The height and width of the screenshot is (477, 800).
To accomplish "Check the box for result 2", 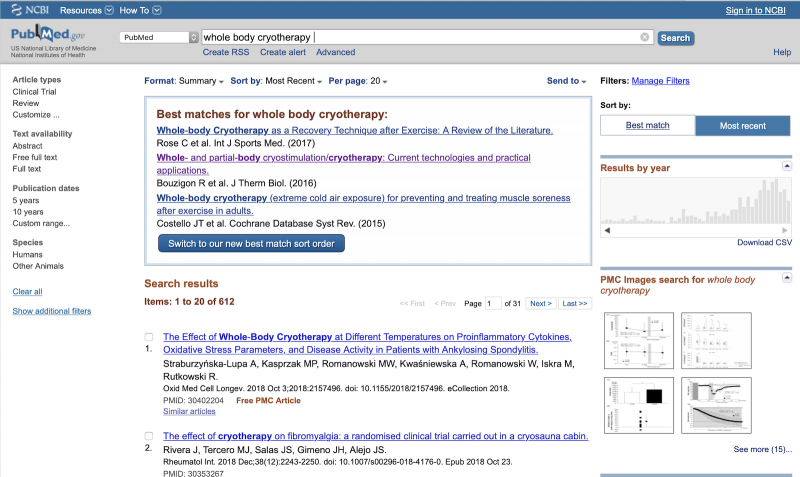I will click(x=149, y=436).
